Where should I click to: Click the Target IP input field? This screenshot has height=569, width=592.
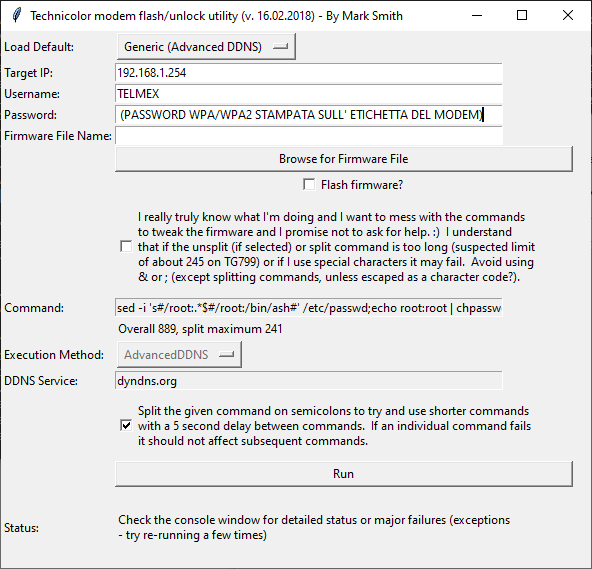[308, 73]
